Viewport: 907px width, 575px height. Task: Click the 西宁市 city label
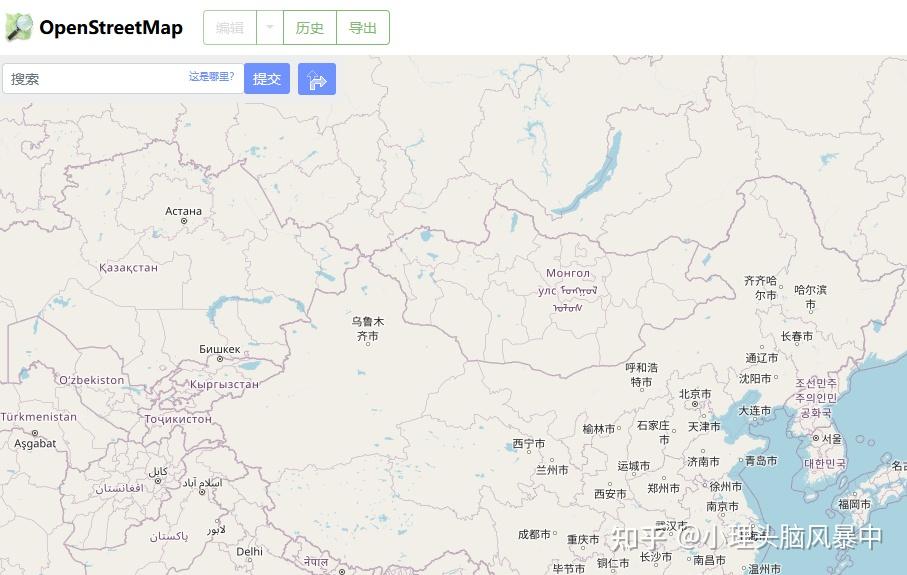pyautogui.click(x=529, y=444)
